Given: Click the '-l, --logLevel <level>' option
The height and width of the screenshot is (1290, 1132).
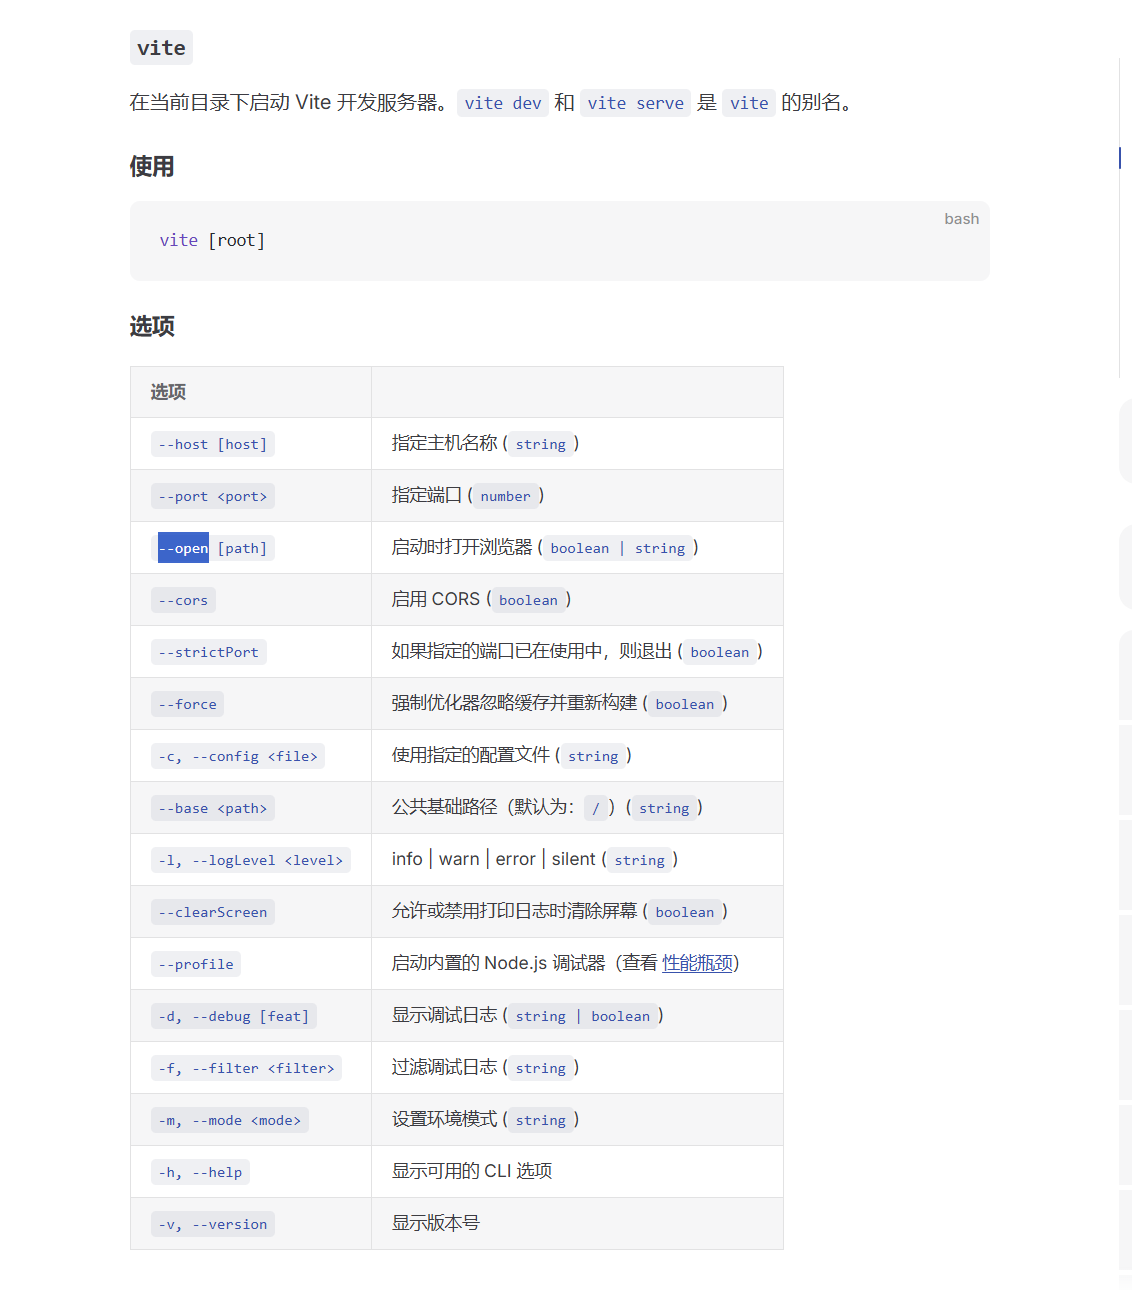Looking at the screenshot, I should pos(251,860).
